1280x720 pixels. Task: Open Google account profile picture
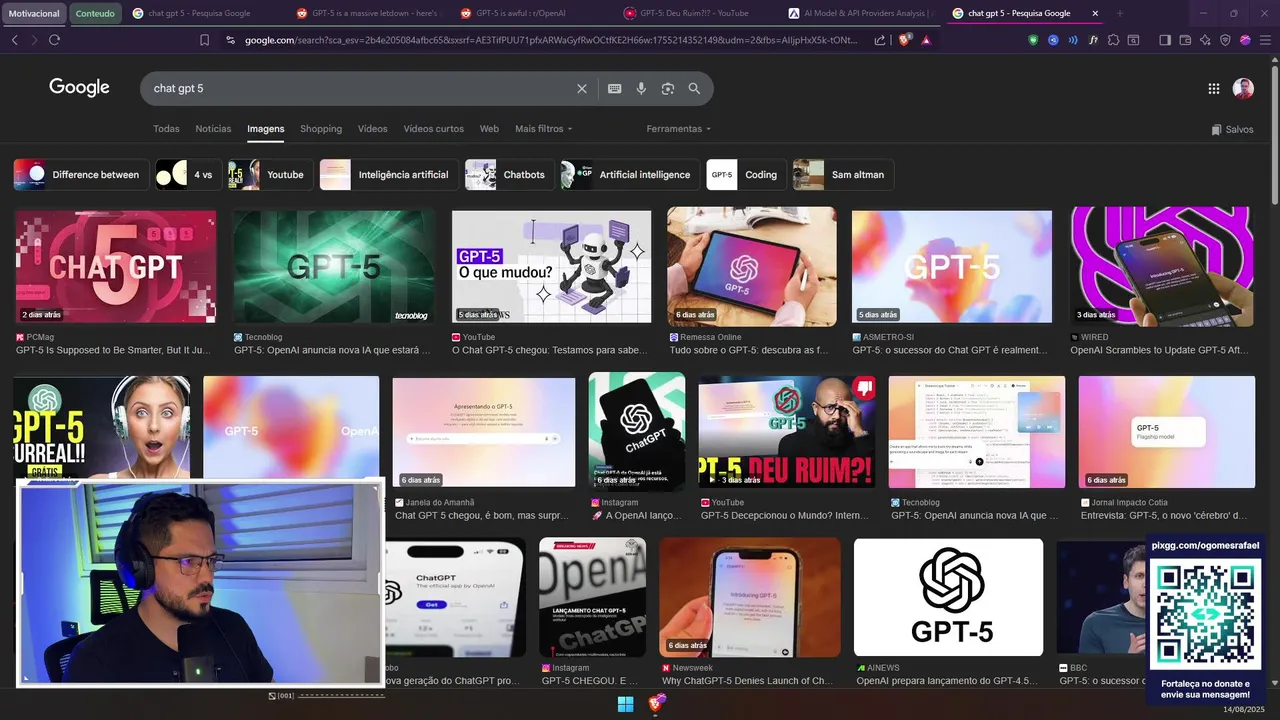coord(1243,88)
